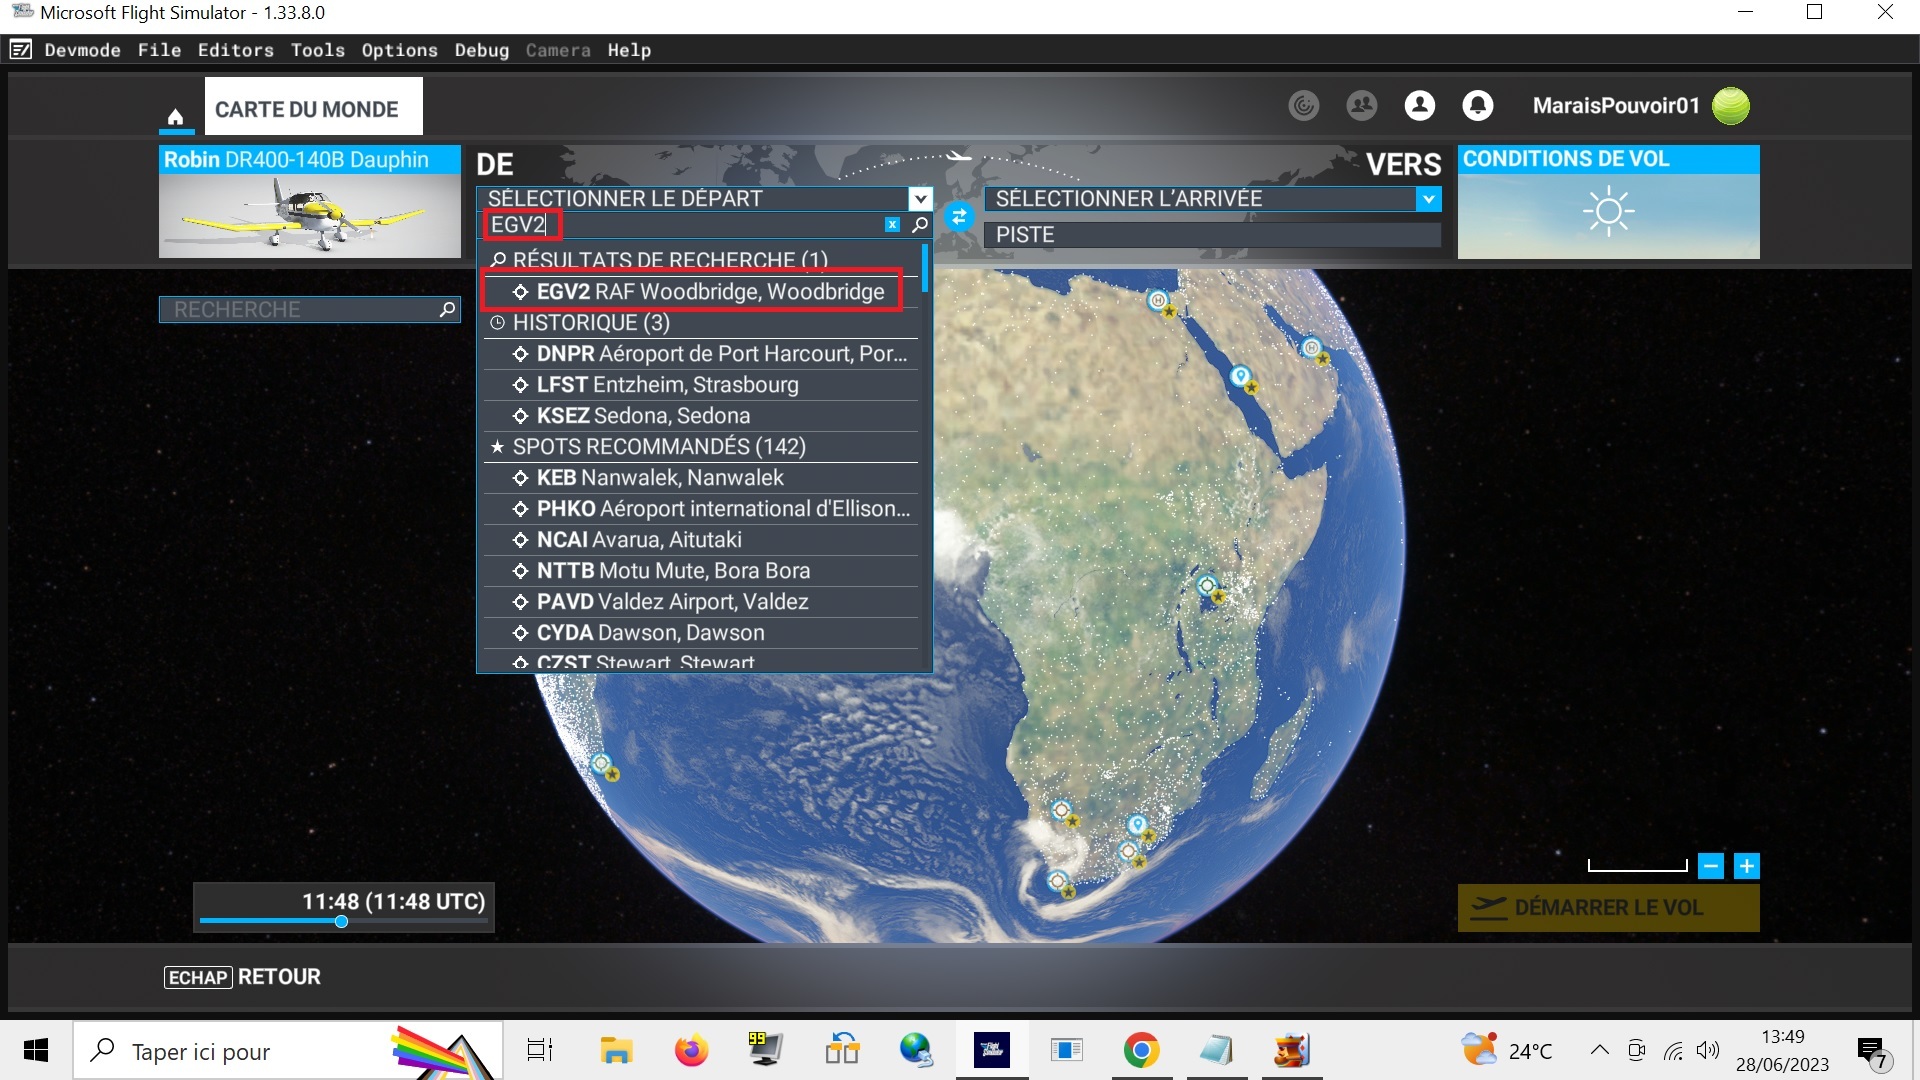Open the Conditions de vol weather panel
The width and height of the screenshot is (1920, 1080).
click(1607, 203)
